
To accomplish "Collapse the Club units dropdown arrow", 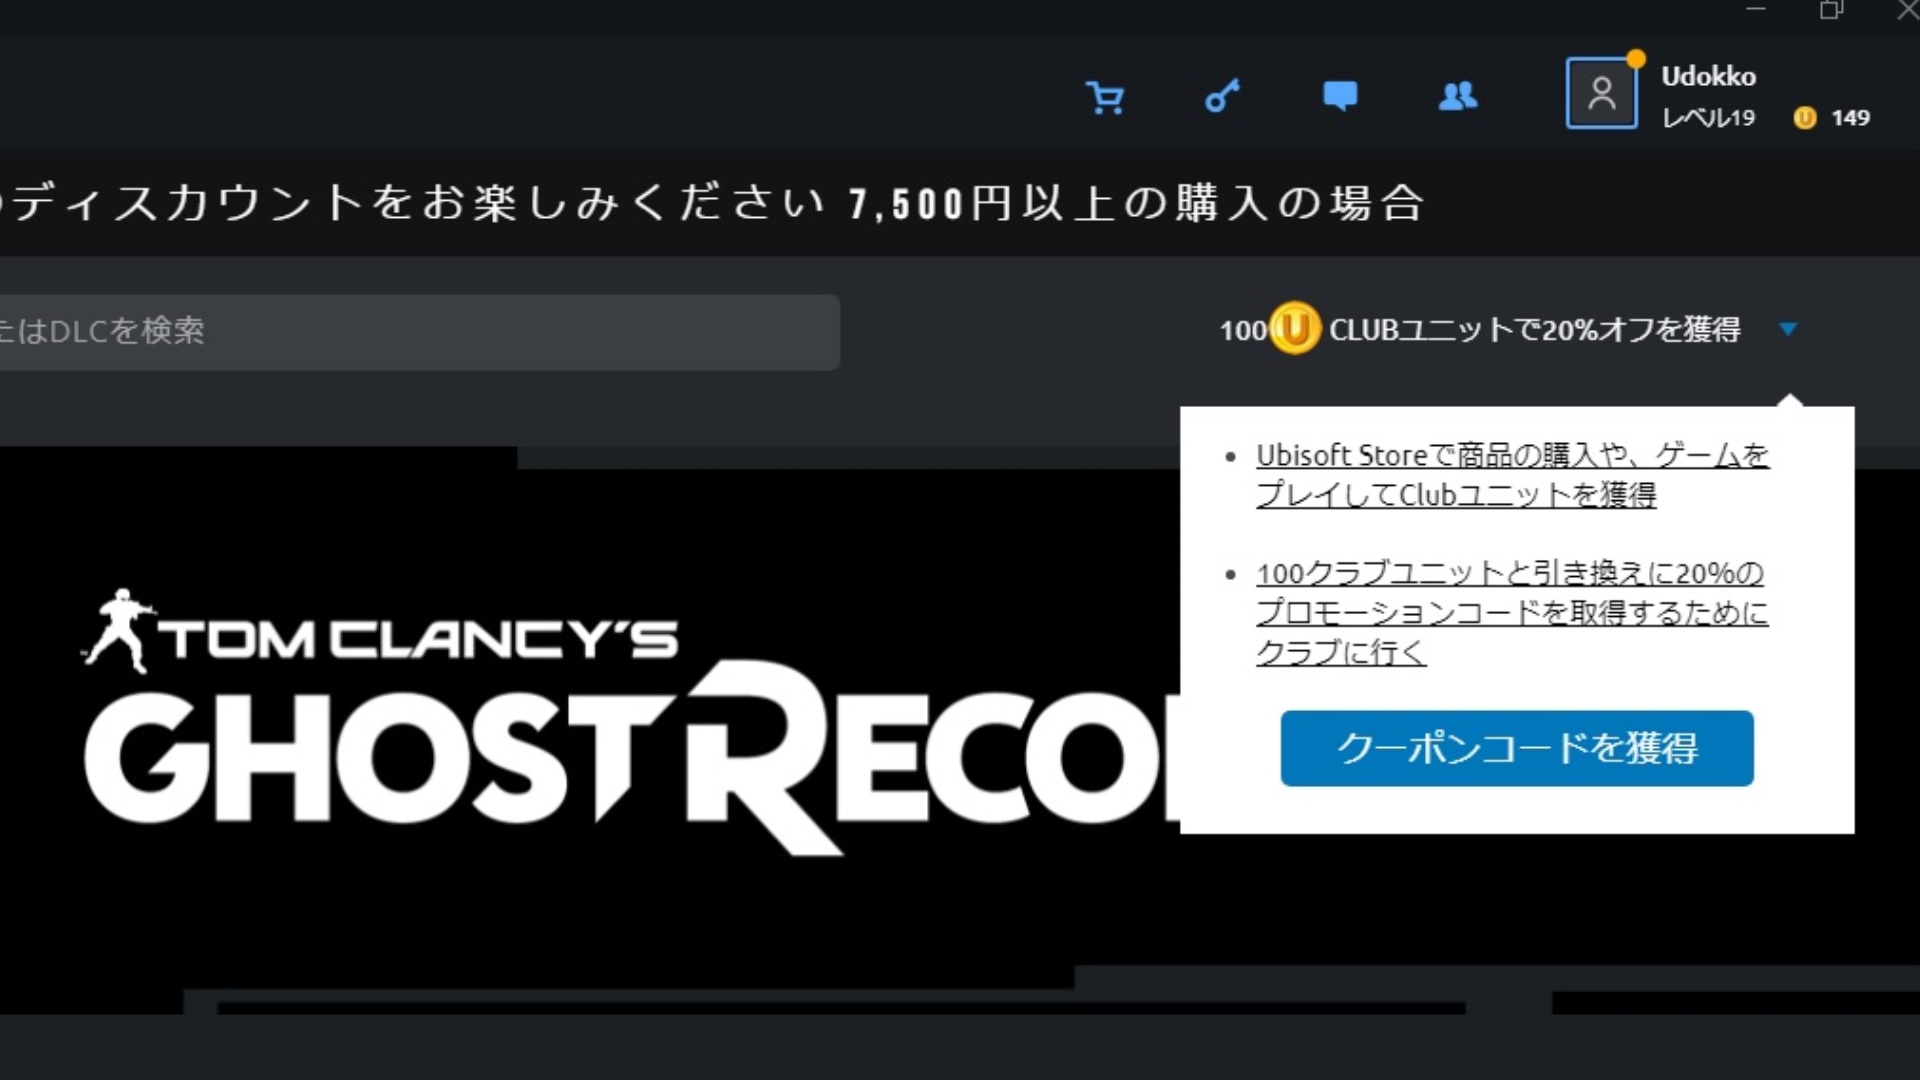I will coord(1788,328).
